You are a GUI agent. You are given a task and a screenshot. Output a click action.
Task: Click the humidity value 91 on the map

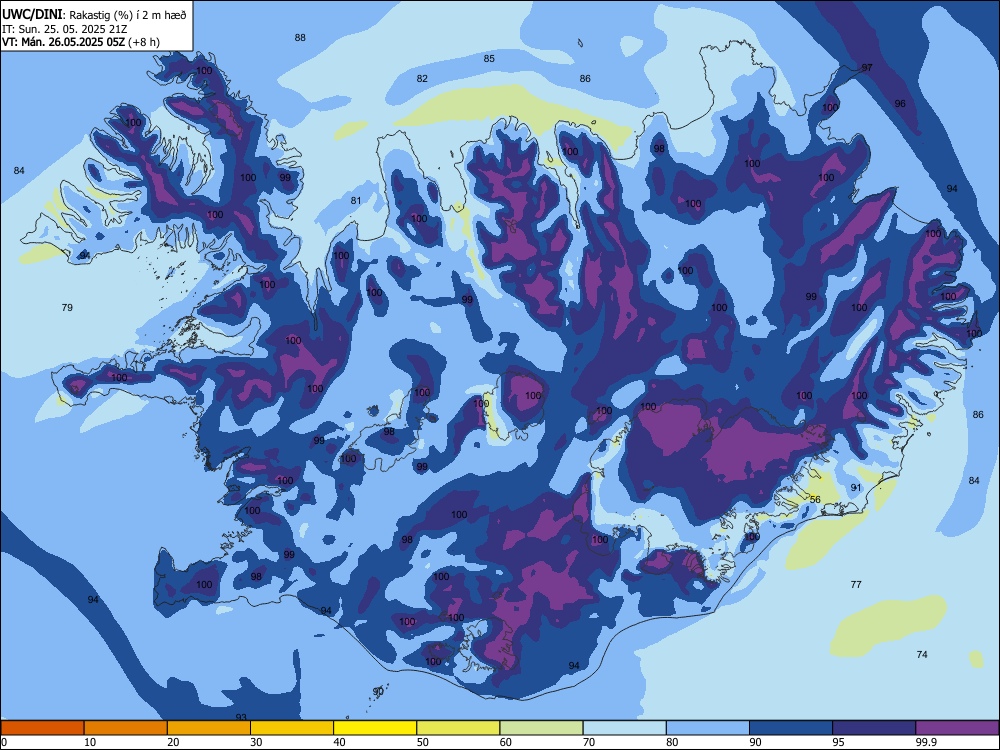pyautogui.click(x=856, y=487)
